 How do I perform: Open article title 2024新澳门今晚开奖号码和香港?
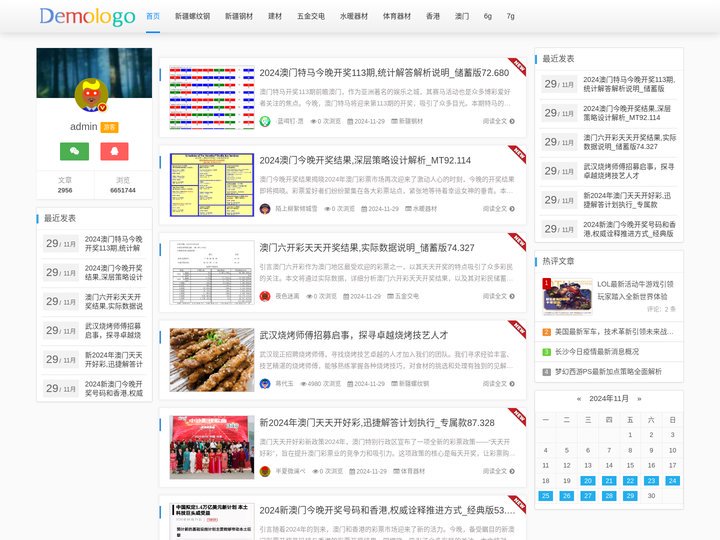(387, 510)
